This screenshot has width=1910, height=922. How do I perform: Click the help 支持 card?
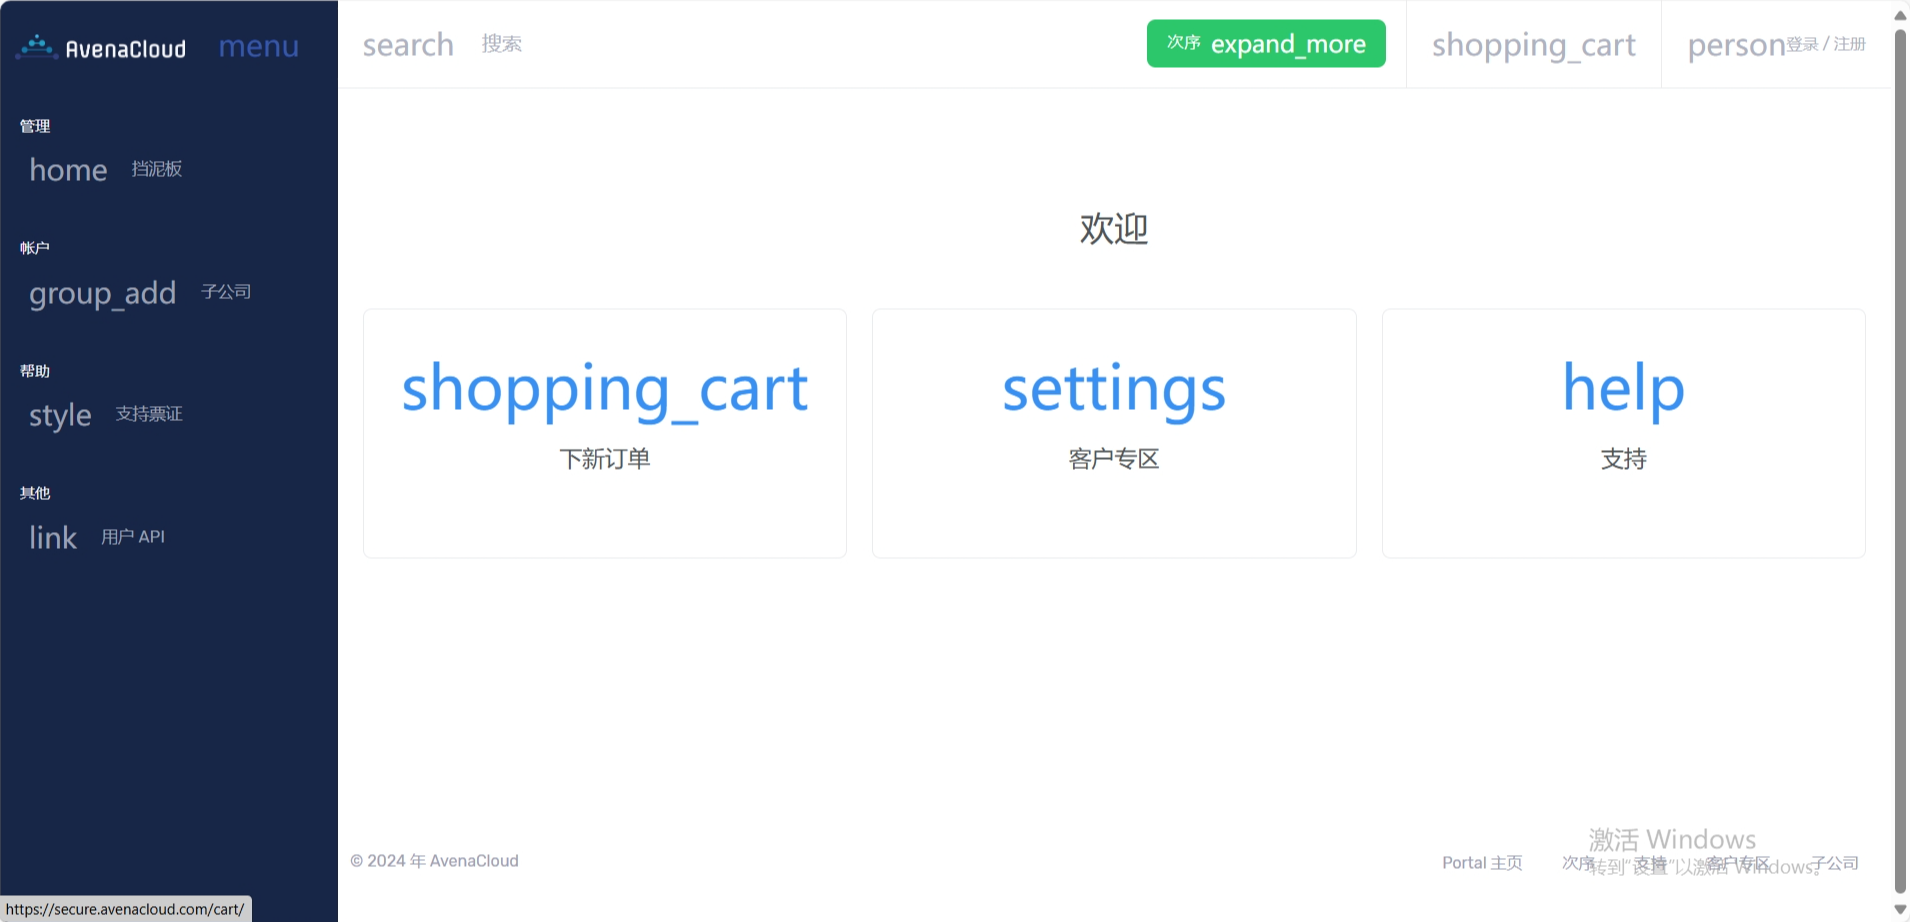point(1623,432)
